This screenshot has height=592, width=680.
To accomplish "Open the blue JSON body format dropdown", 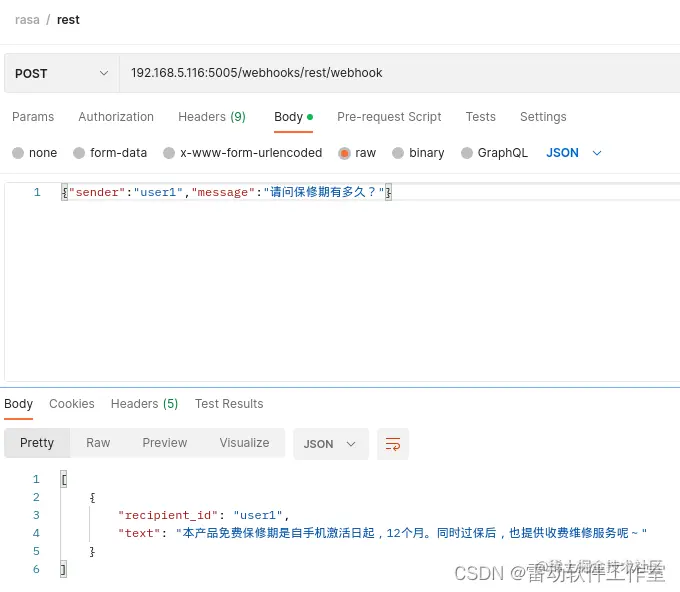I will pos(574,153).
